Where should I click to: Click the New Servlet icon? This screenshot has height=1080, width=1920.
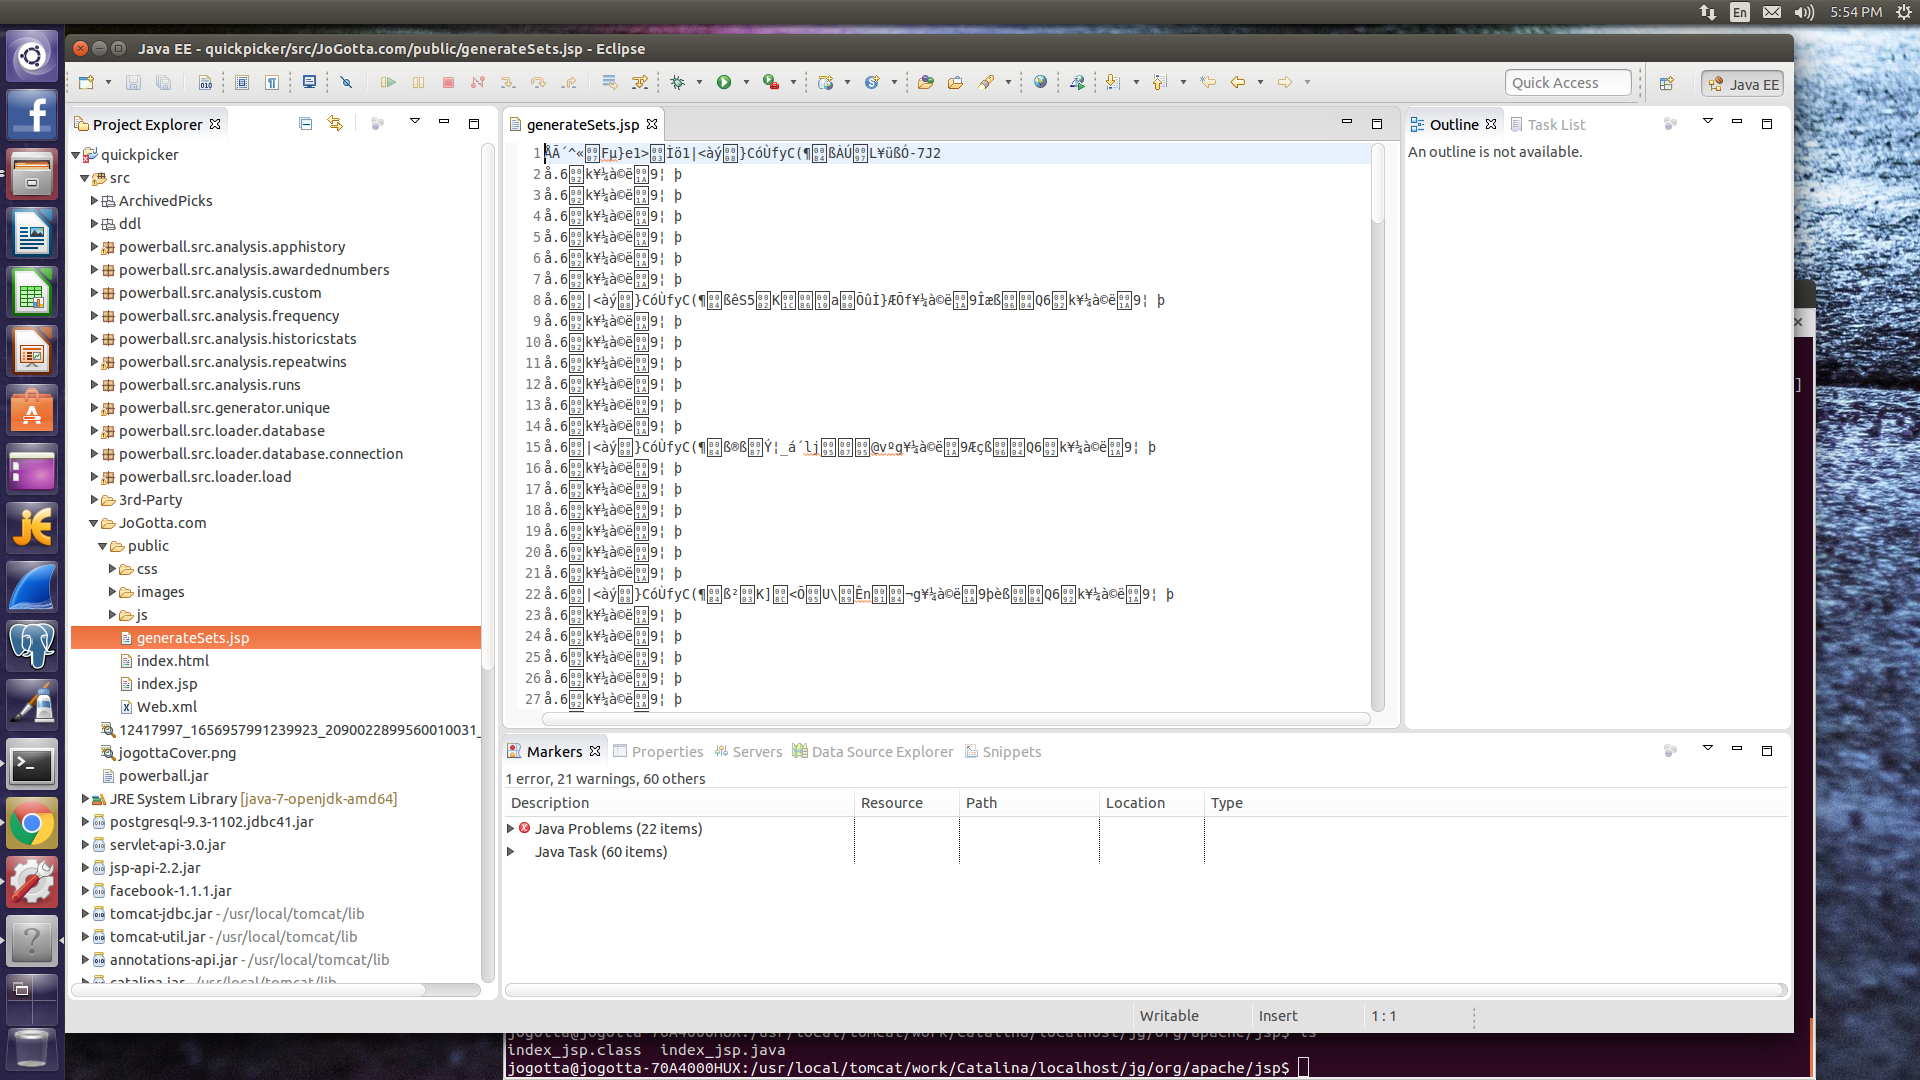click(x=872, y=82)
